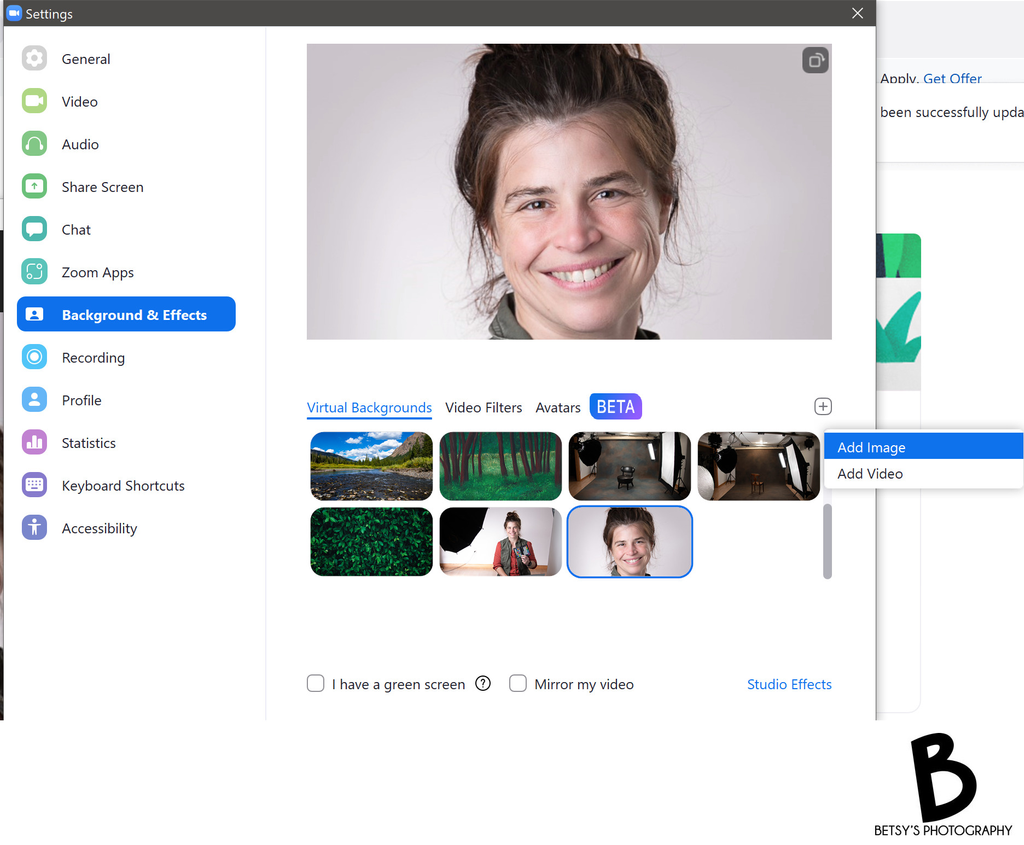Click the Statistics bar chart icon

35,443
